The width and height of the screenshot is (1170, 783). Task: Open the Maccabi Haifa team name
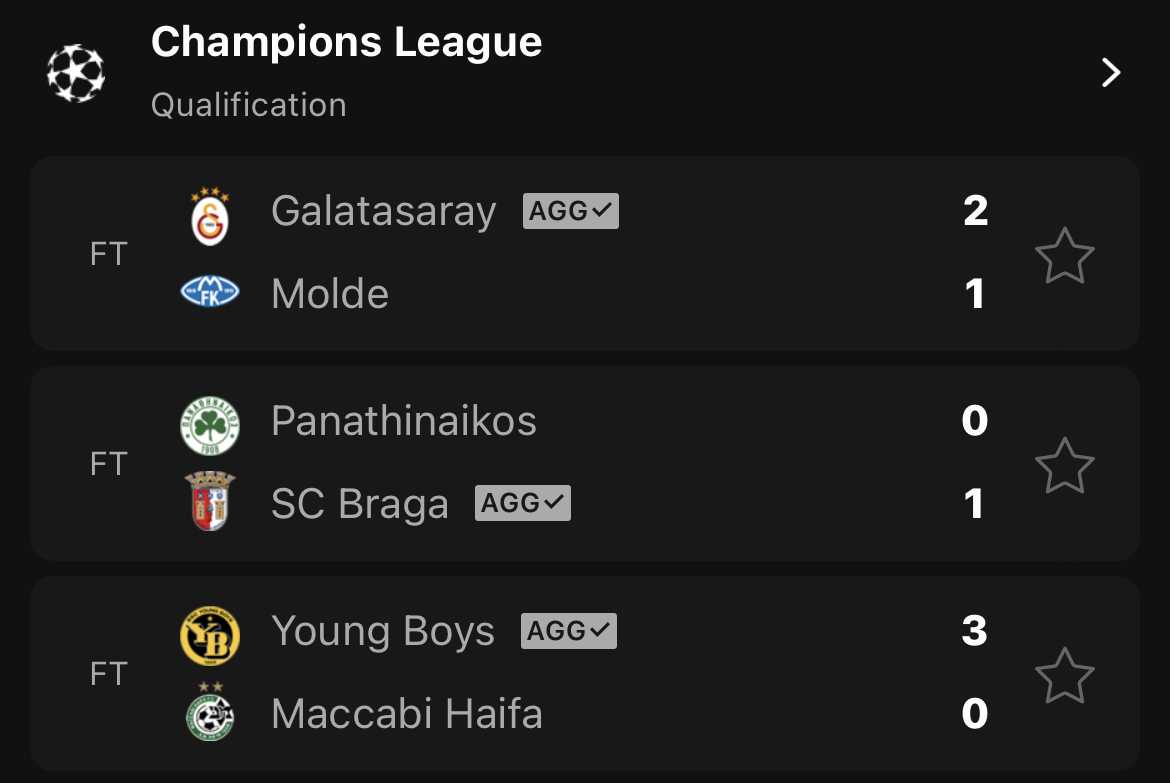pyautogui.click(x=407, y=714)
